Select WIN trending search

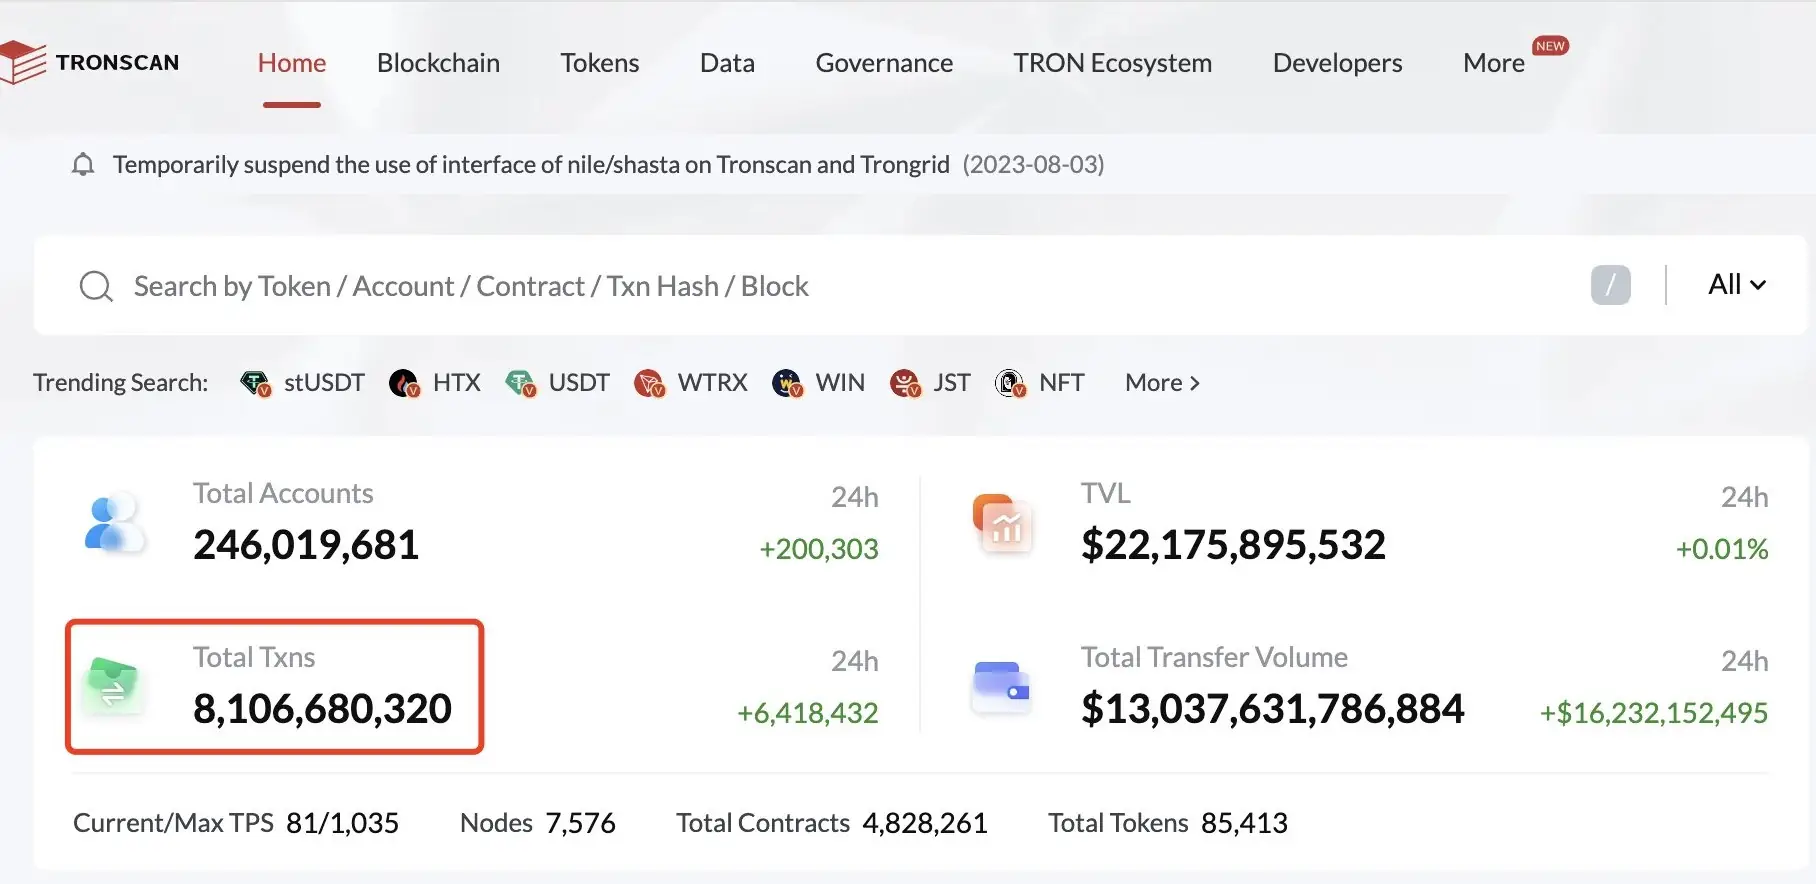coord(840,383)
